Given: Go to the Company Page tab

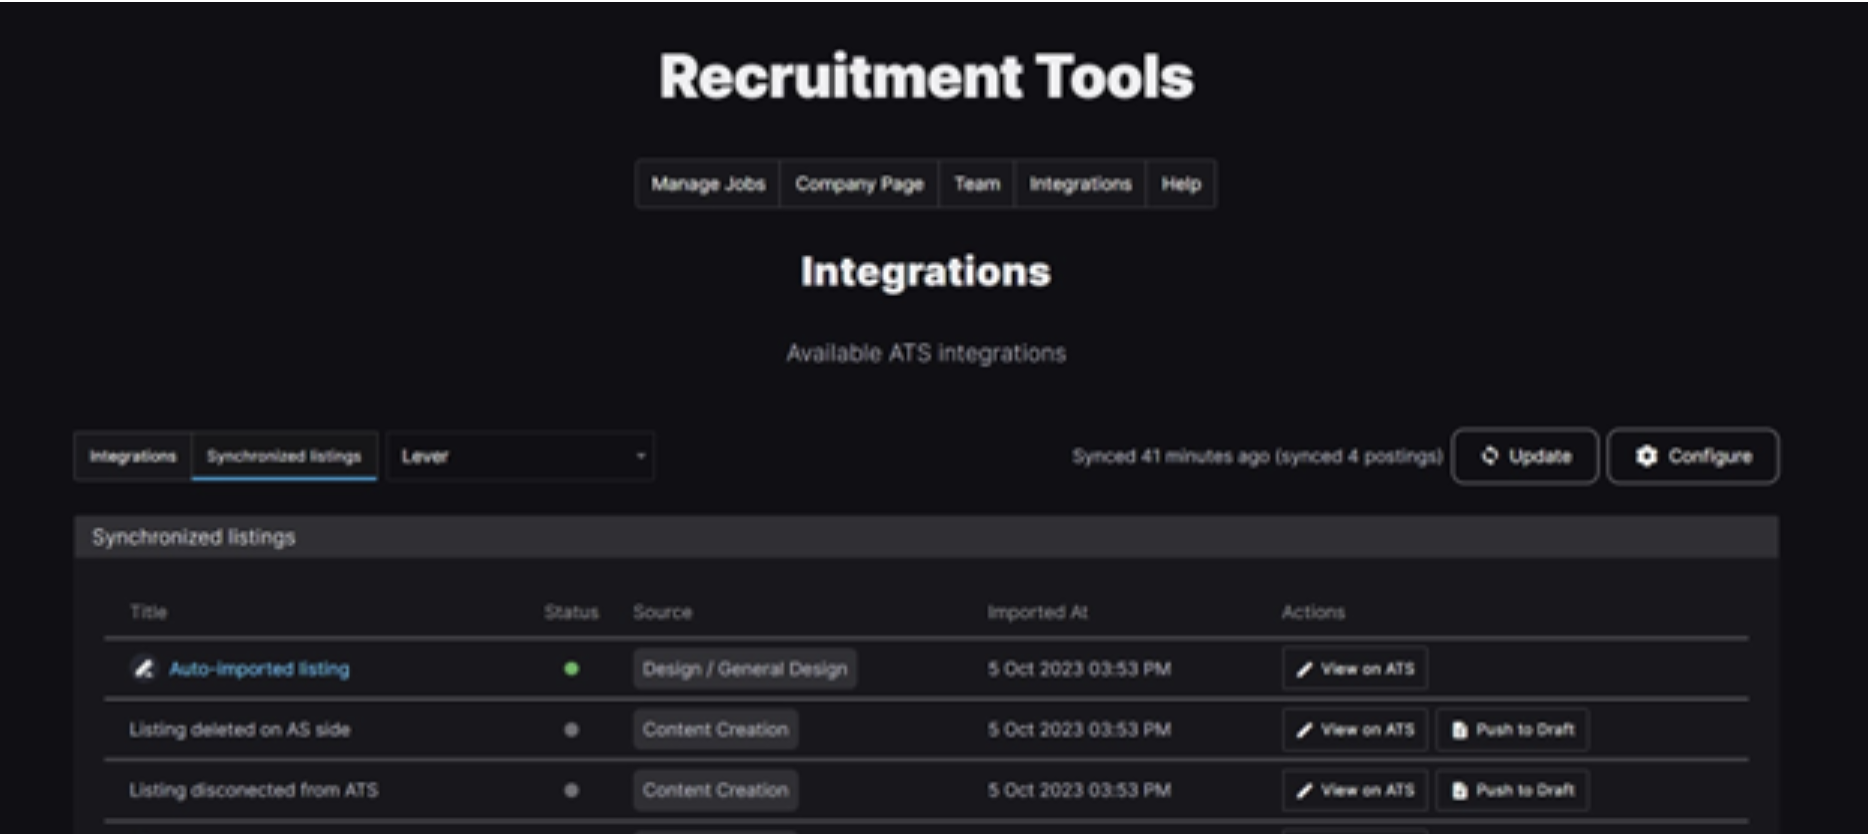Looking at the screenshot, I should pos(859,184).
